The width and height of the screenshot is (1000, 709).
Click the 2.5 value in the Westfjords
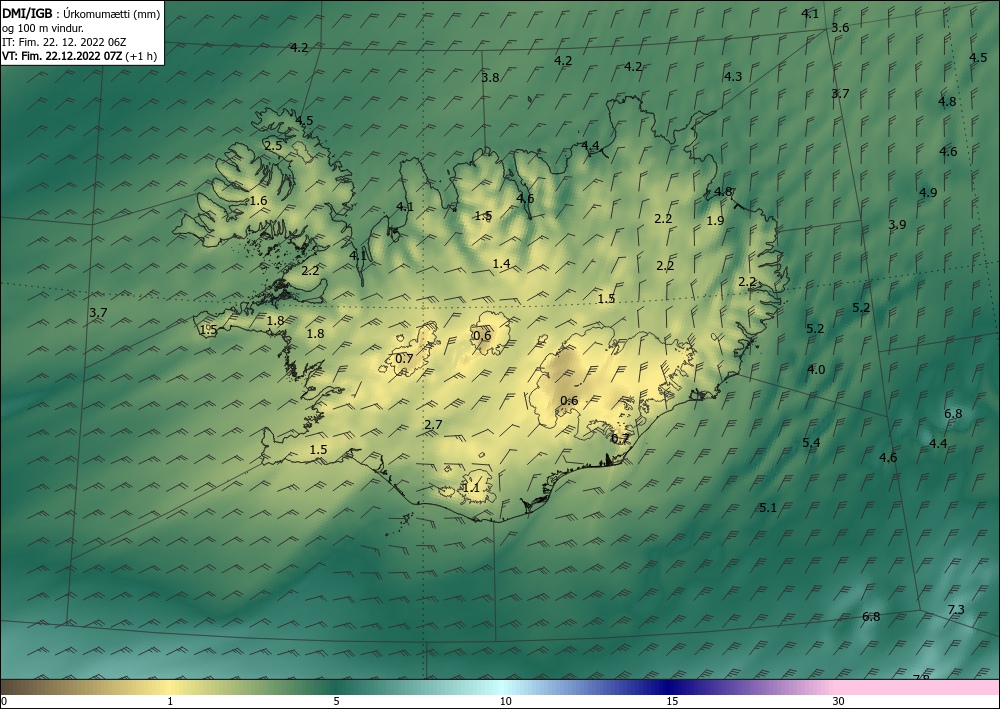[x=273, y=146]
